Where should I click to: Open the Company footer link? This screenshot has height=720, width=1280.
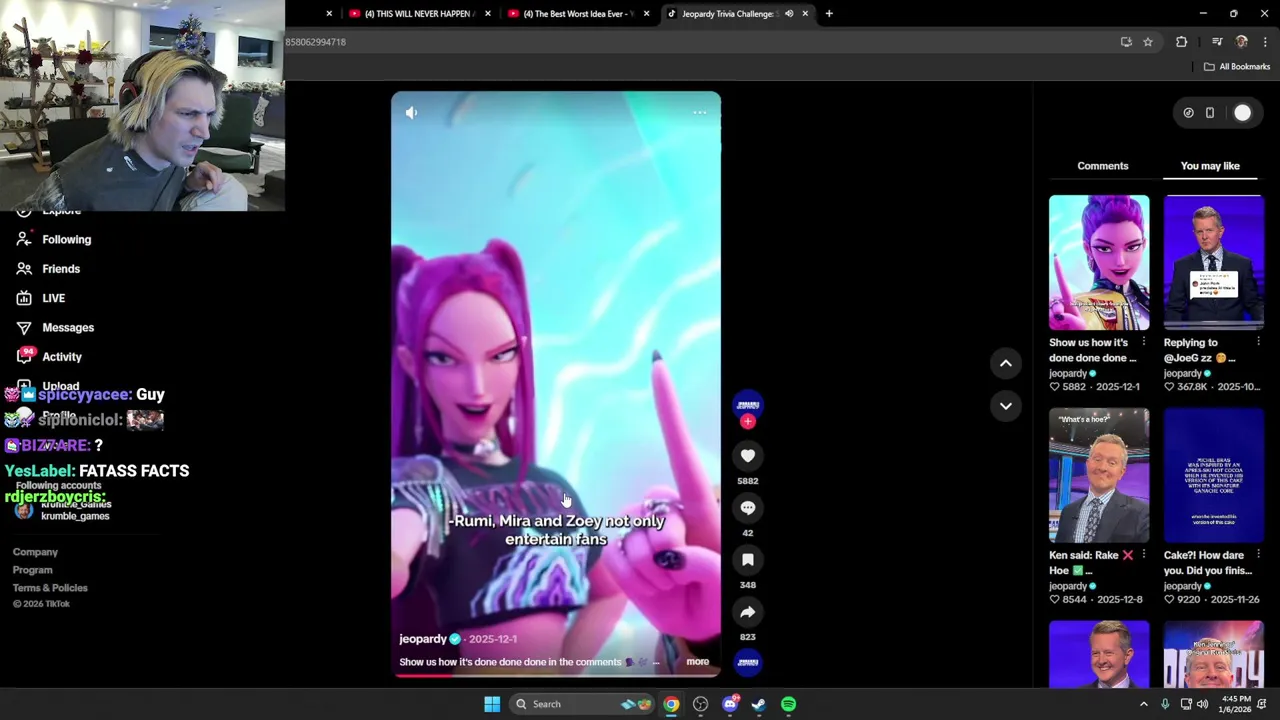pos(35,552)
